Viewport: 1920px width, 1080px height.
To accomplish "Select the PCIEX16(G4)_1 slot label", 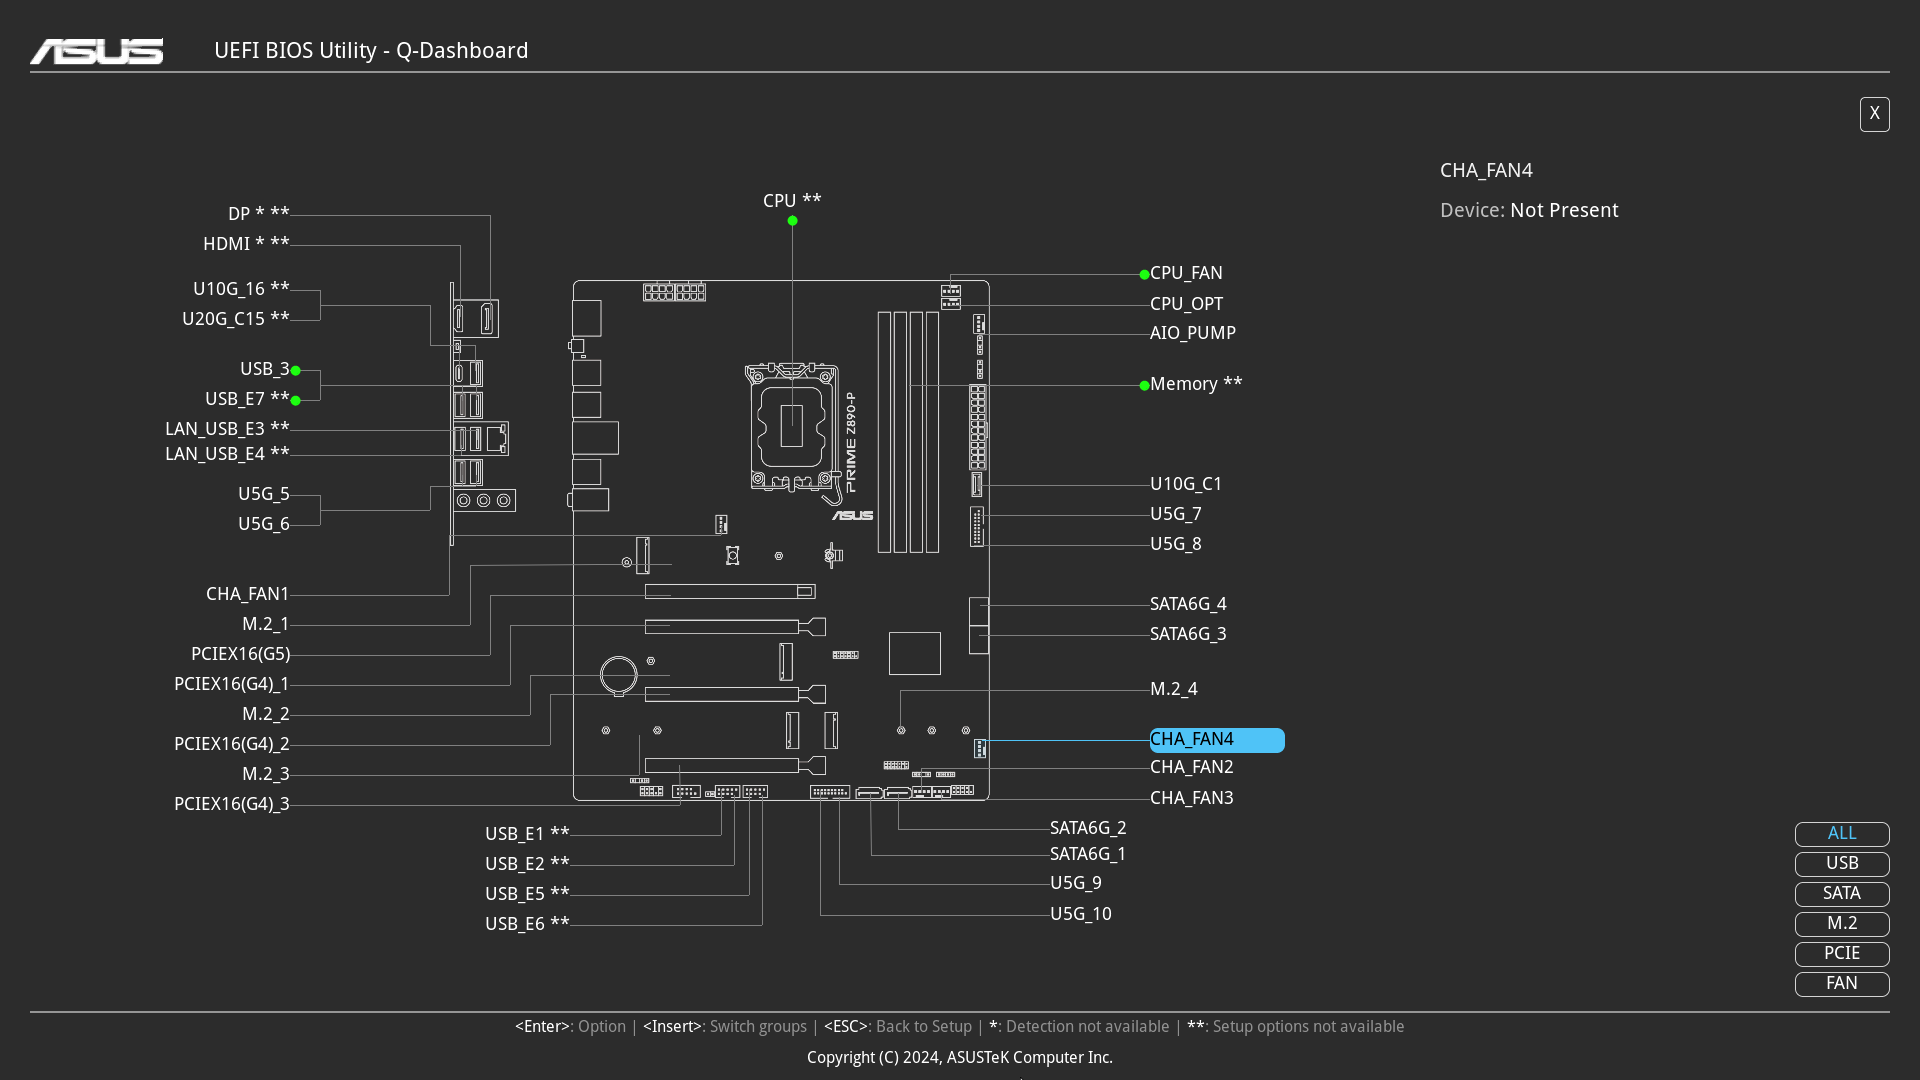I will (232, 684).
